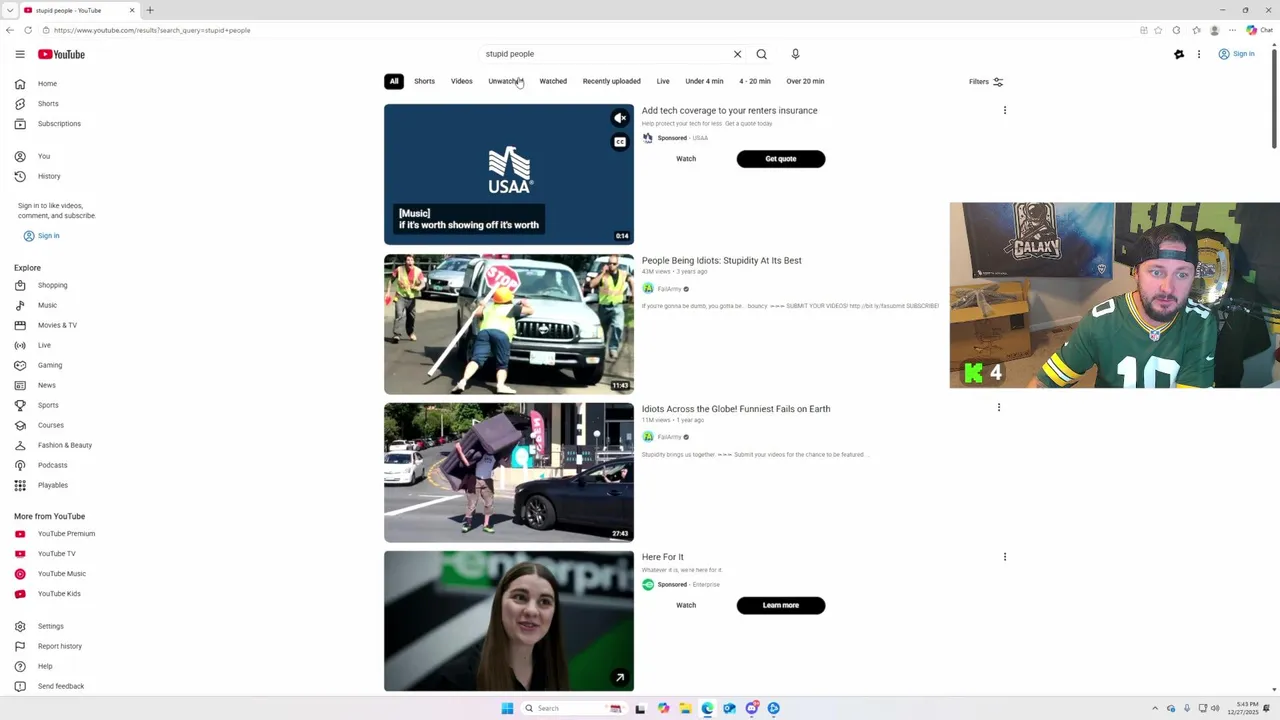The width and height of the screenshot is (1280, 720).
Task: Filter by Under 4 min
Action: point(704,81)
